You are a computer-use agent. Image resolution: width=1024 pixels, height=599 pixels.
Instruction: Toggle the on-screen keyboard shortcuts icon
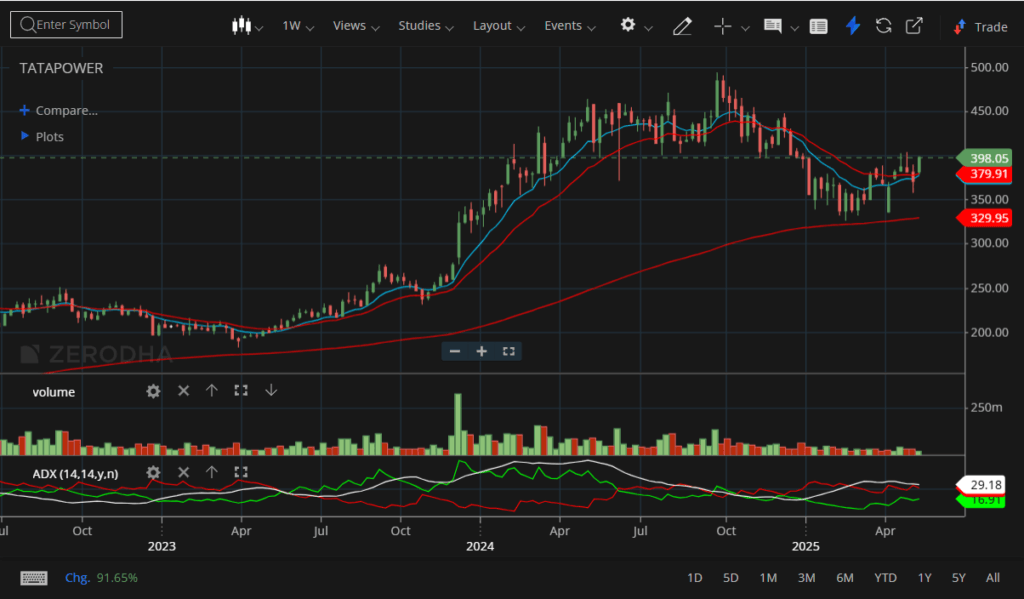[x=34, y=578]
